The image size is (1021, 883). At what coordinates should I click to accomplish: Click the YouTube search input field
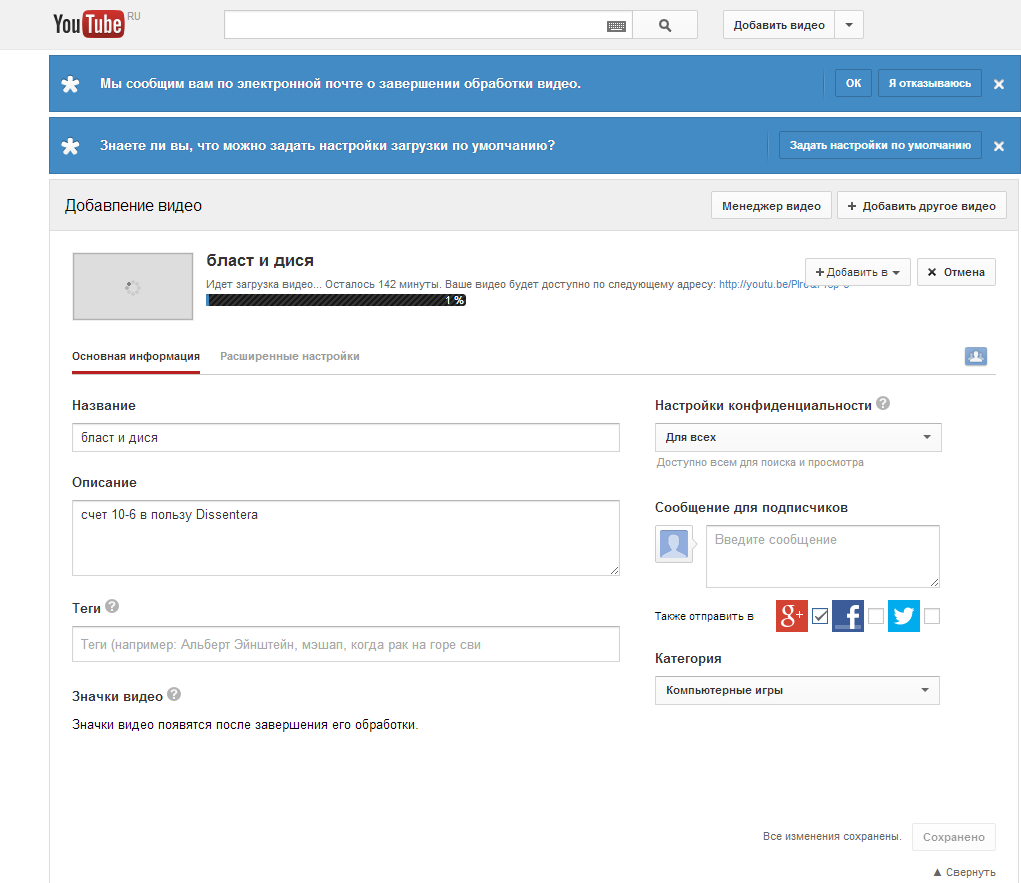tap(415, 25)
